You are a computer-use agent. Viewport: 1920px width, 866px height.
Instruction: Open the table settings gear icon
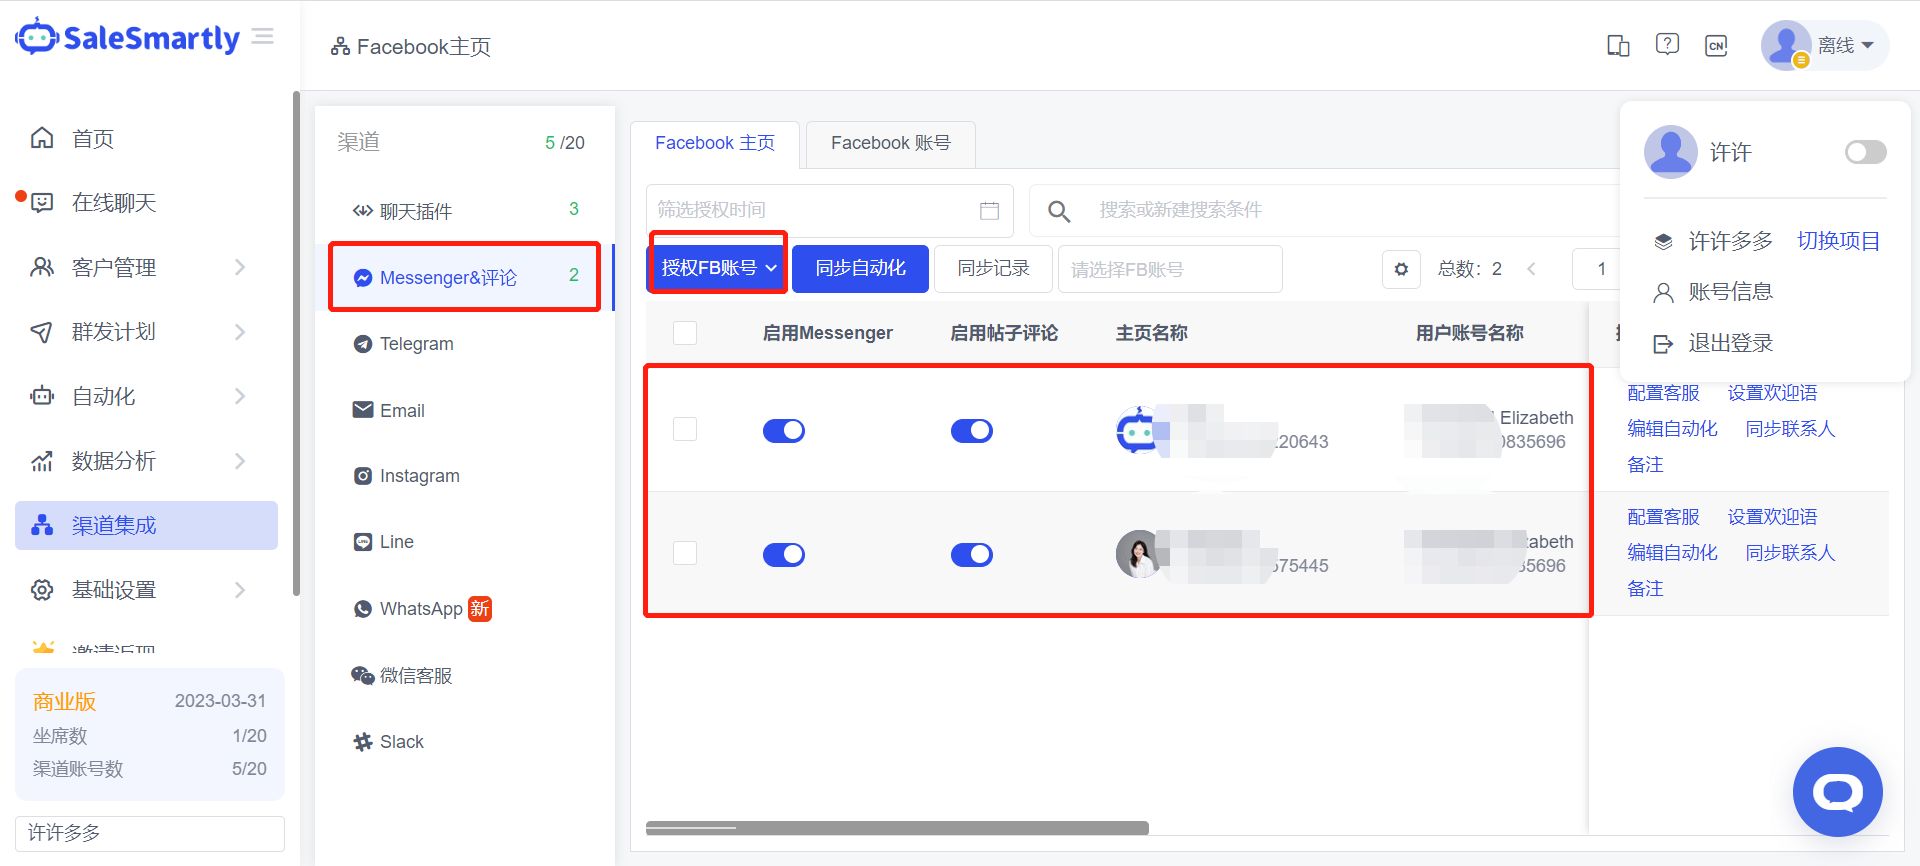point(1401,269)
